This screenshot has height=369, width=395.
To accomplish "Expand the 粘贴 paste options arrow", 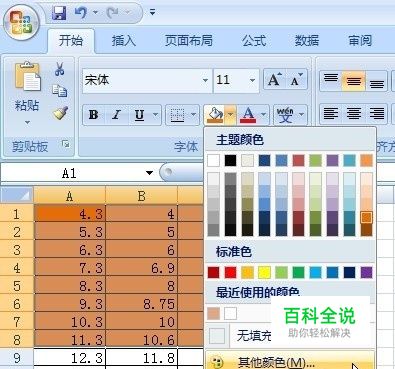I will coord(27,123).
